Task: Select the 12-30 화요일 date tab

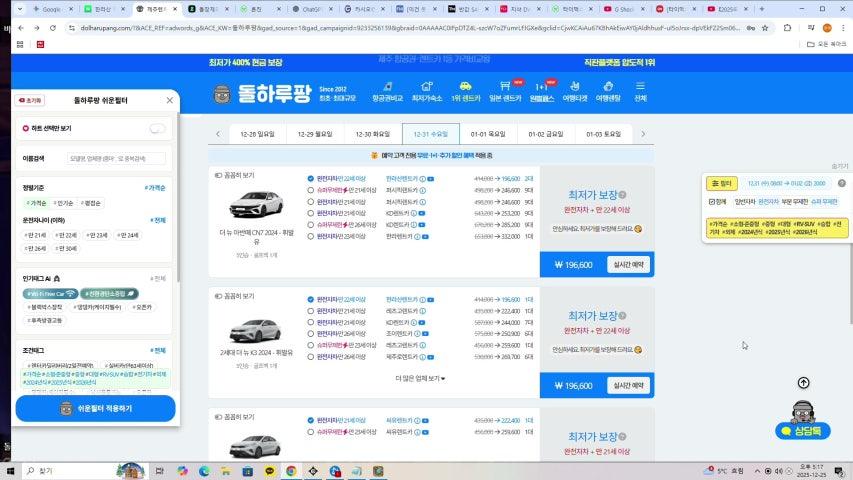Action: pos(373,134)
